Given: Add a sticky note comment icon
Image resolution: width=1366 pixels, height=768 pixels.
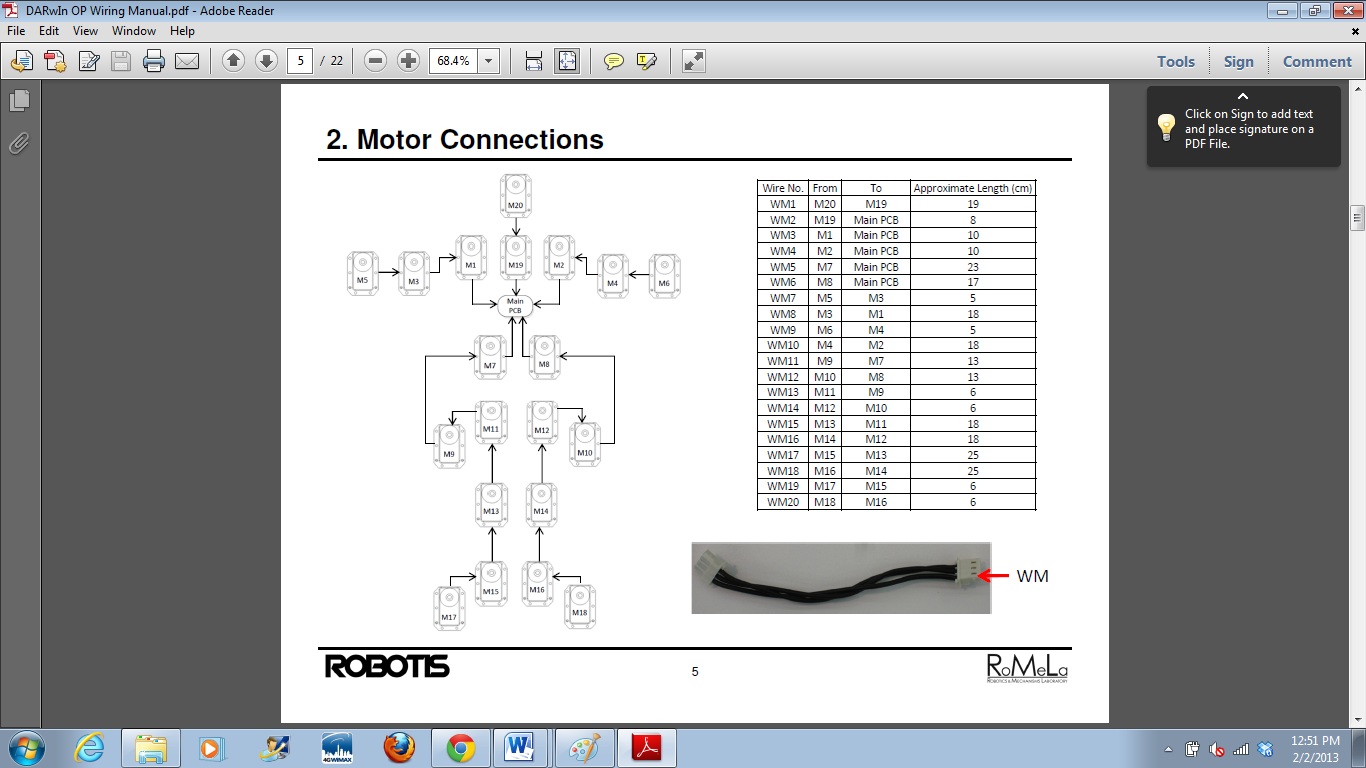Looking at the screenshot, I should (614, 61).
